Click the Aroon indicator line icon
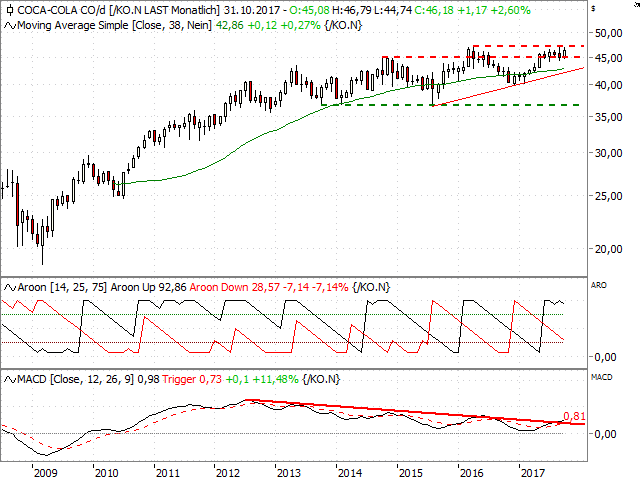 pos(9,287)
